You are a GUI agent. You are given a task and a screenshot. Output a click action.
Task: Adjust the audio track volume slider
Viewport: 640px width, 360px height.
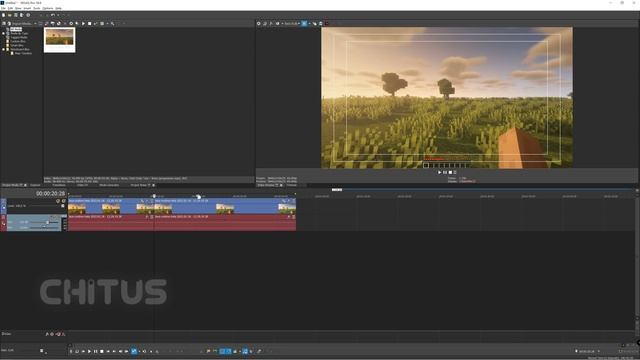coord(47,222)
